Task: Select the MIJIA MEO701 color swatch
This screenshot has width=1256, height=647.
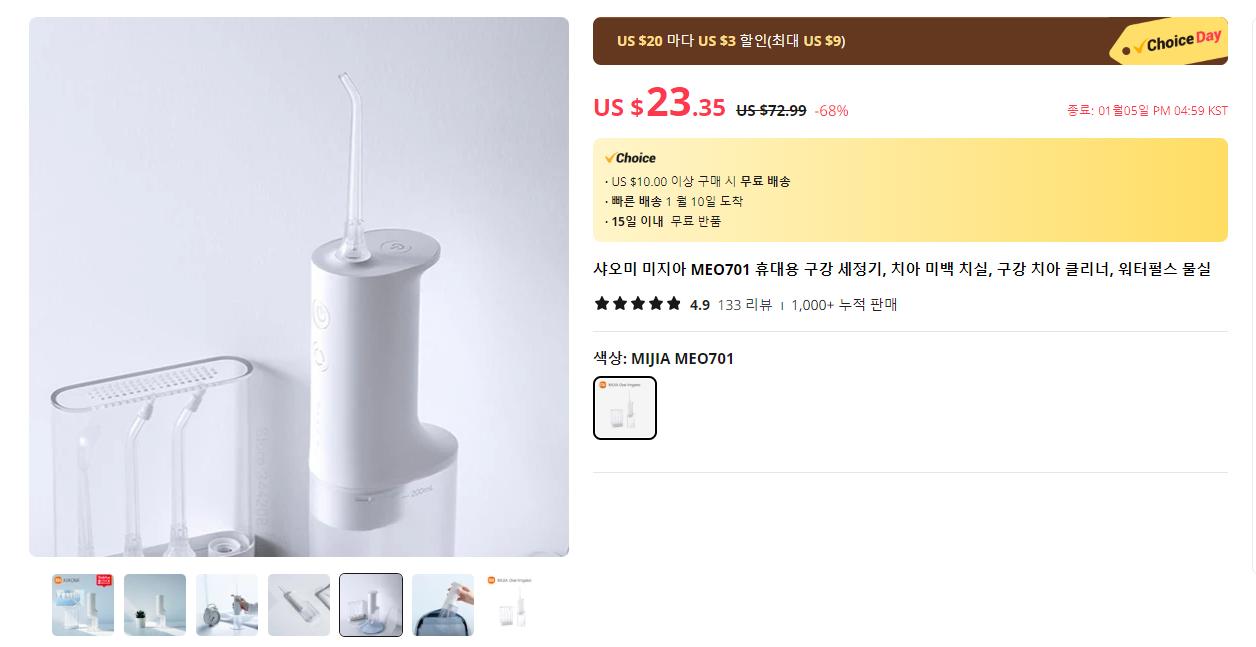Action: 625,408
